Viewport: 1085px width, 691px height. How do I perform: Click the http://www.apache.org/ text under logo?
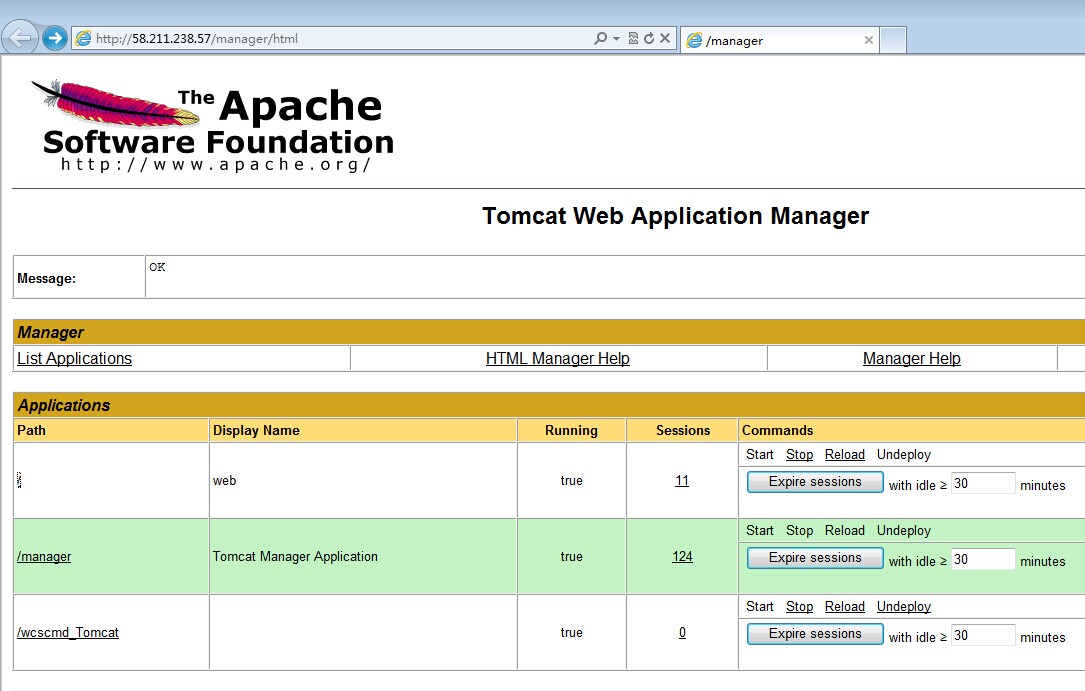(x=216, y=165)
